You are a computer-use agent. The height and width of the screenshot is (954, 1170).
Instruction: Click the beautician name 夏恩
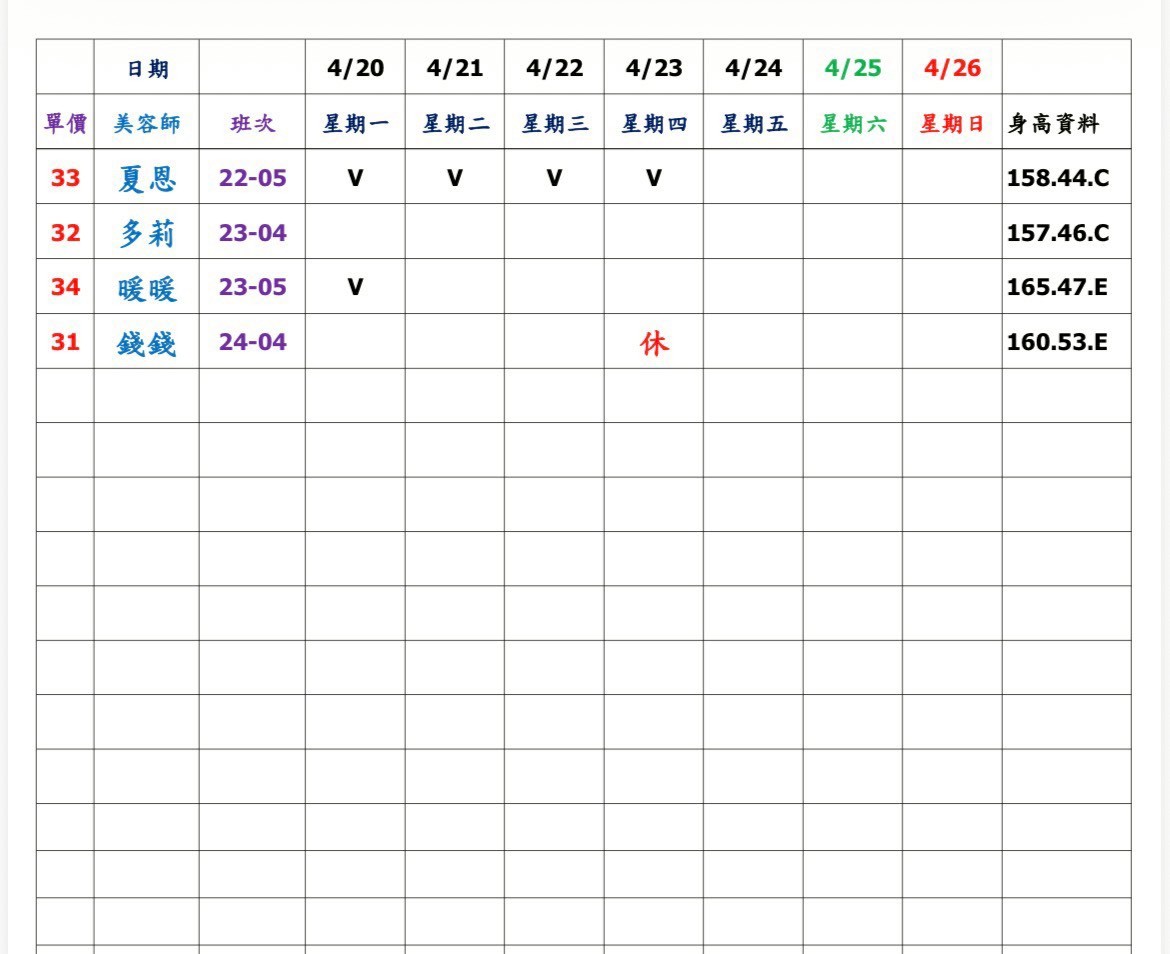(147, 179)
